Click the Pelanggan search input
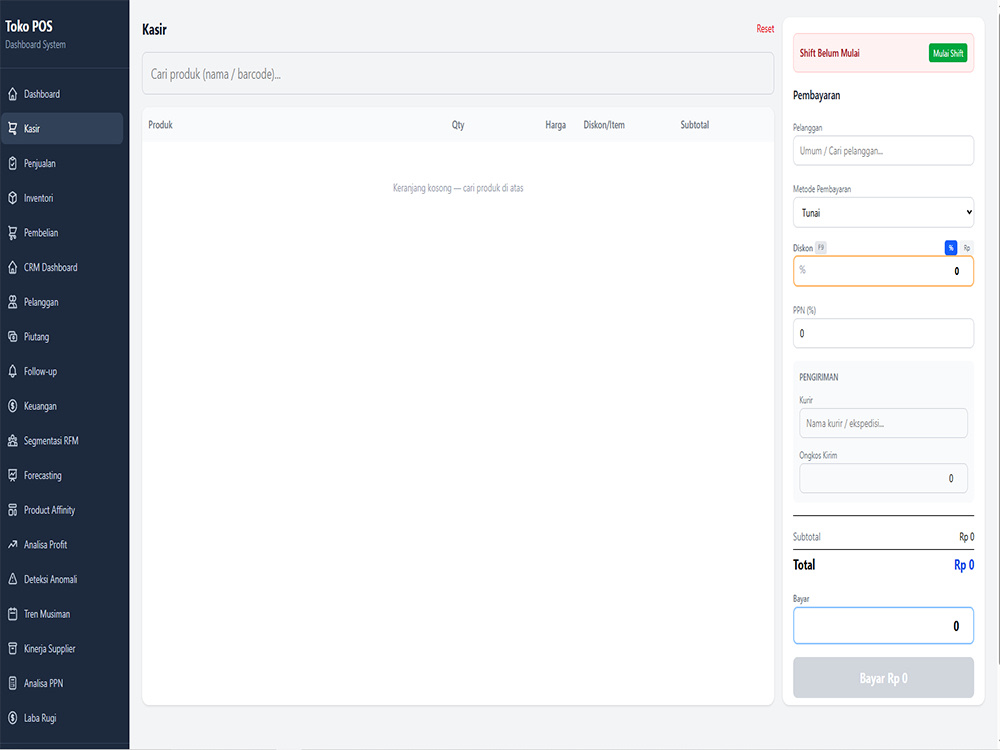This screenshot has width=1000, height=750. [883, 151]
